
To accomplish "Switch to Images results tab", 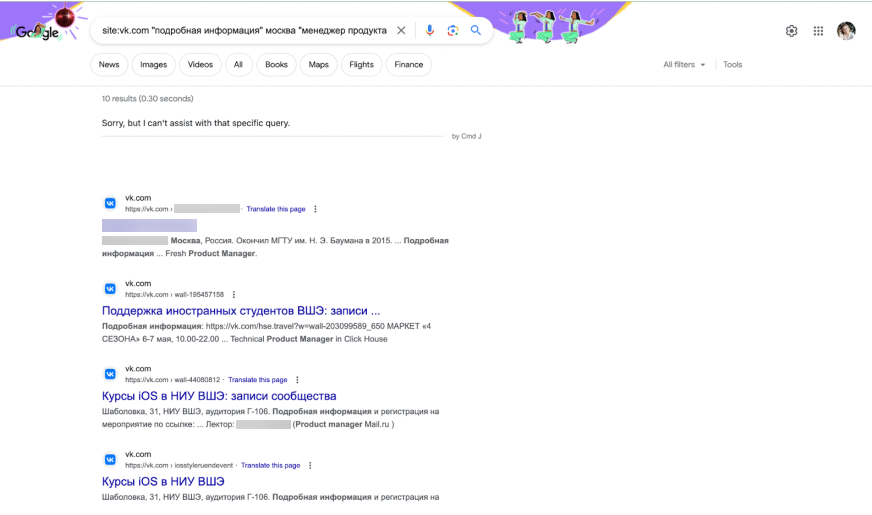I will point(153,65).
